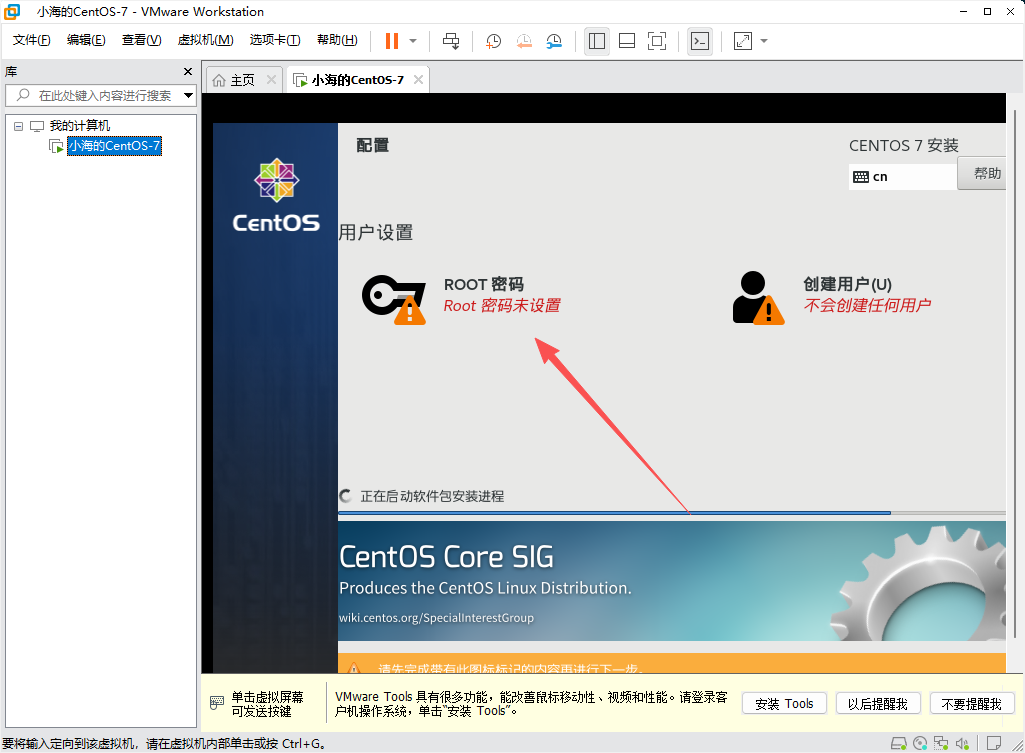This screenshot has width=1025, height=753.
Task: Switch to the 小海的CentOS-7 tab
Action: (x=358, y=80)
